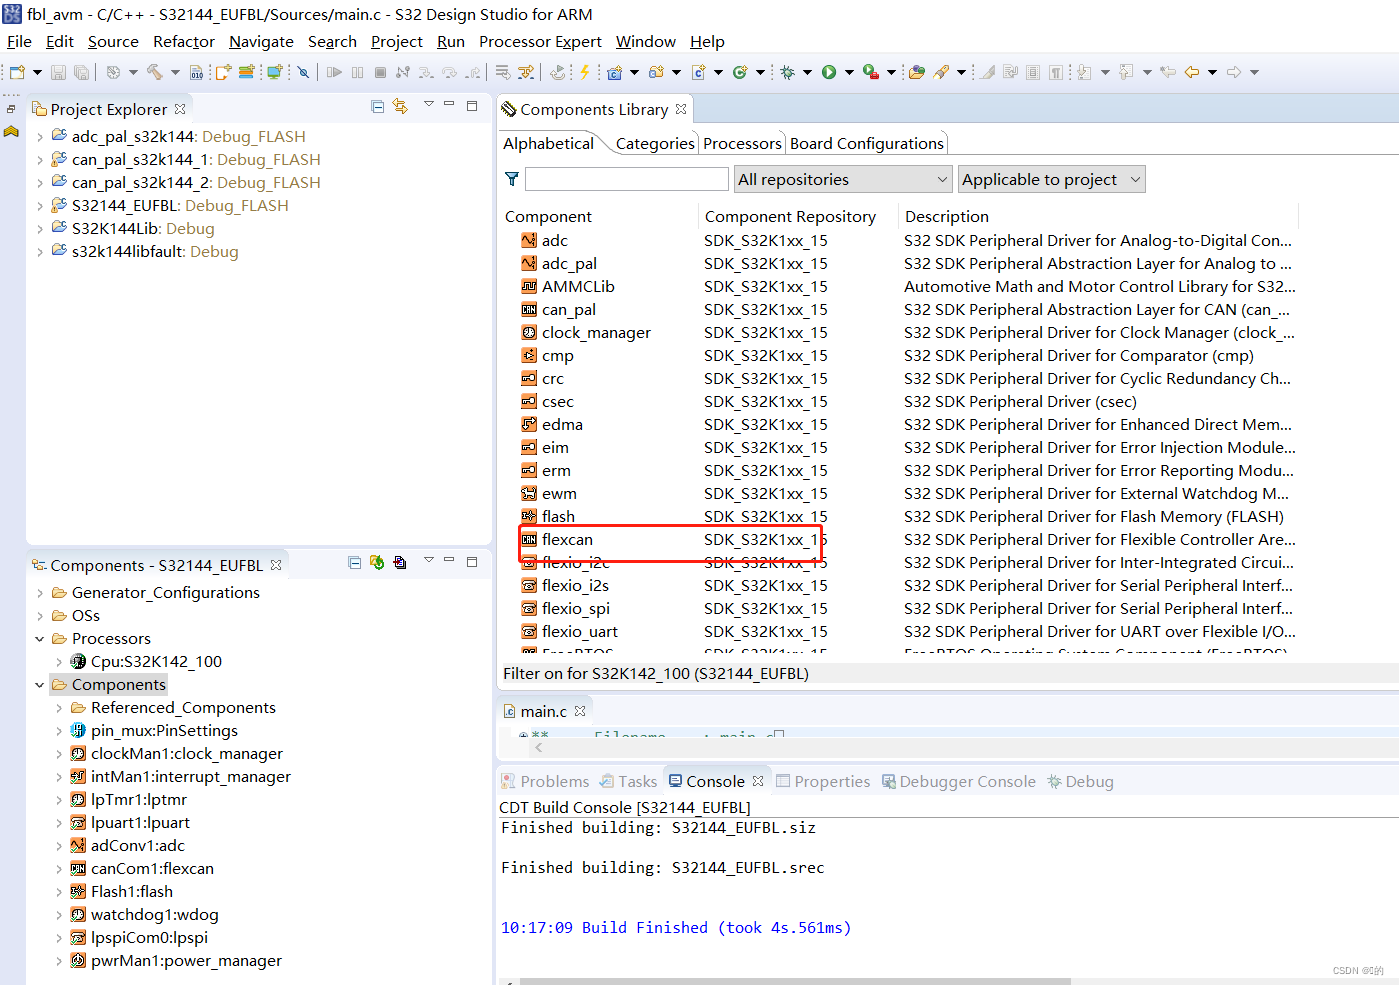Click the New file toolbar icon
The width and height of the screenshot is (1399, 985).
click(17, 72)
